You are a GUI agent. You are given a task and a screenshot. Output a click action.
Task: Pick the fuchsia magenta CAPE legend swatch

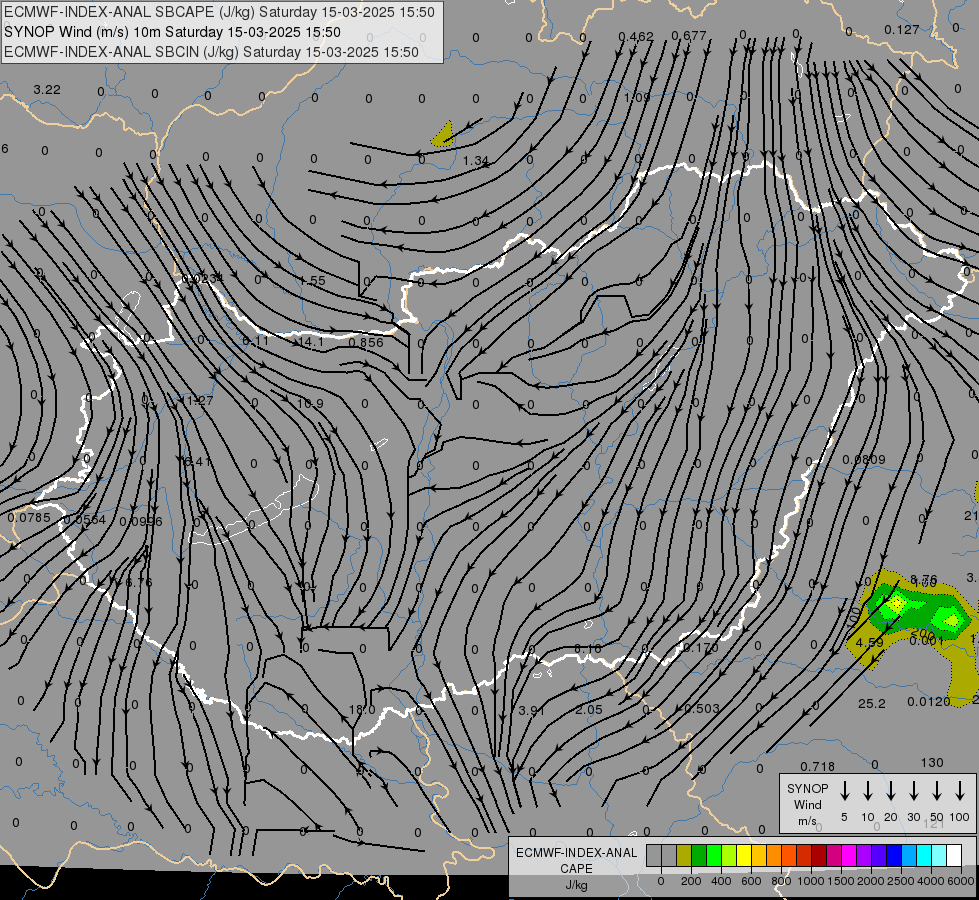point(849,856)
